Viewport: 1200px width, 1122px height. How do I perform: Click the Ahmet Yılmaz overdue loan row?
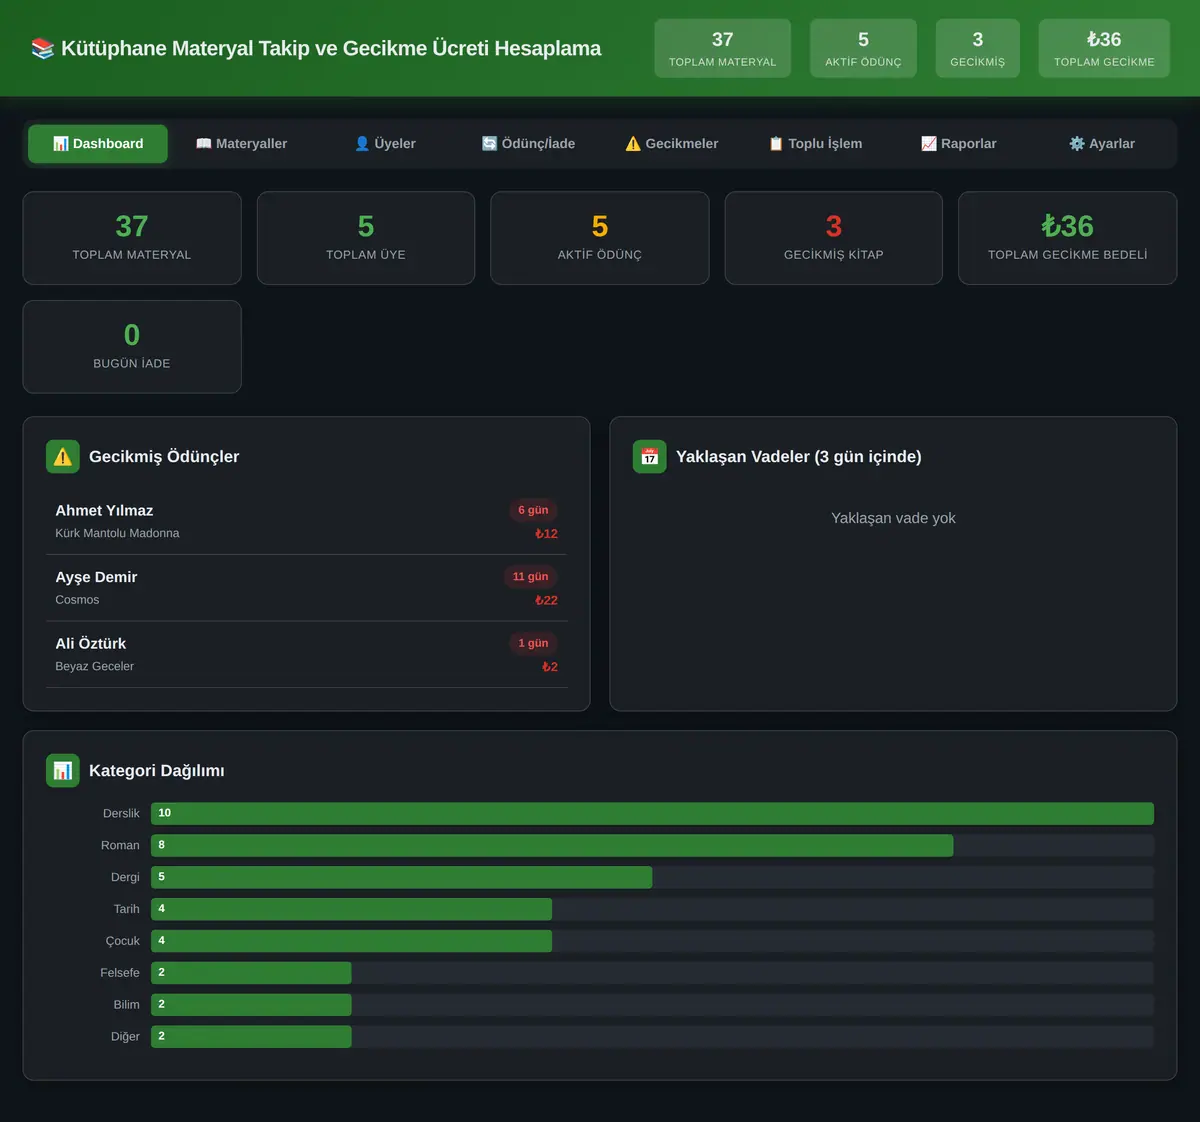pyautogui.click(x=307, y=521)
